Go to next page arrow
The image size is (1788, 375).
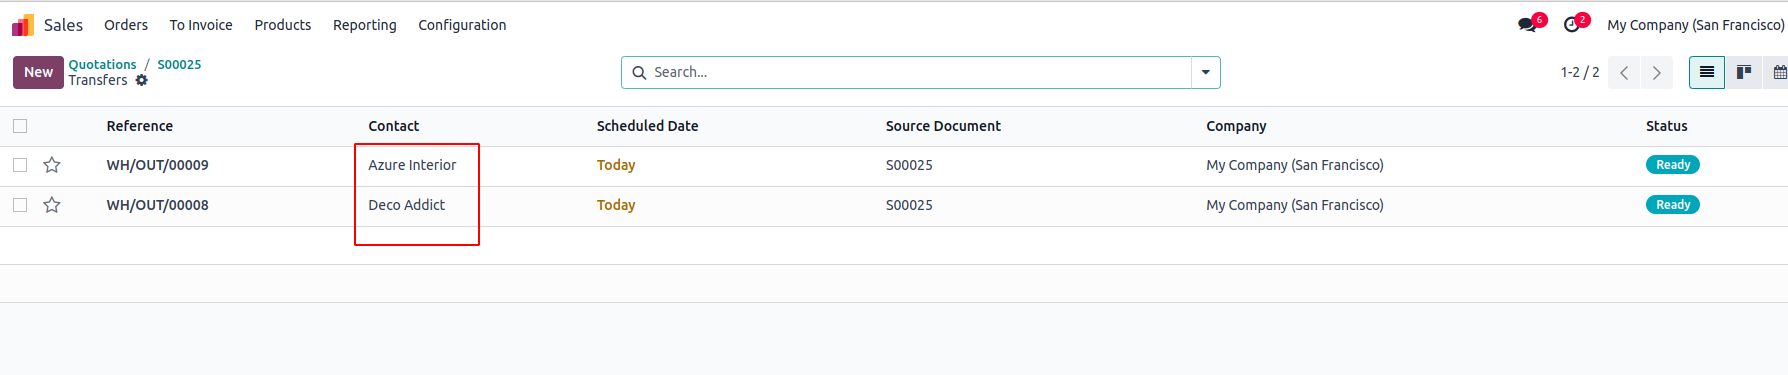click(1657, 73)
